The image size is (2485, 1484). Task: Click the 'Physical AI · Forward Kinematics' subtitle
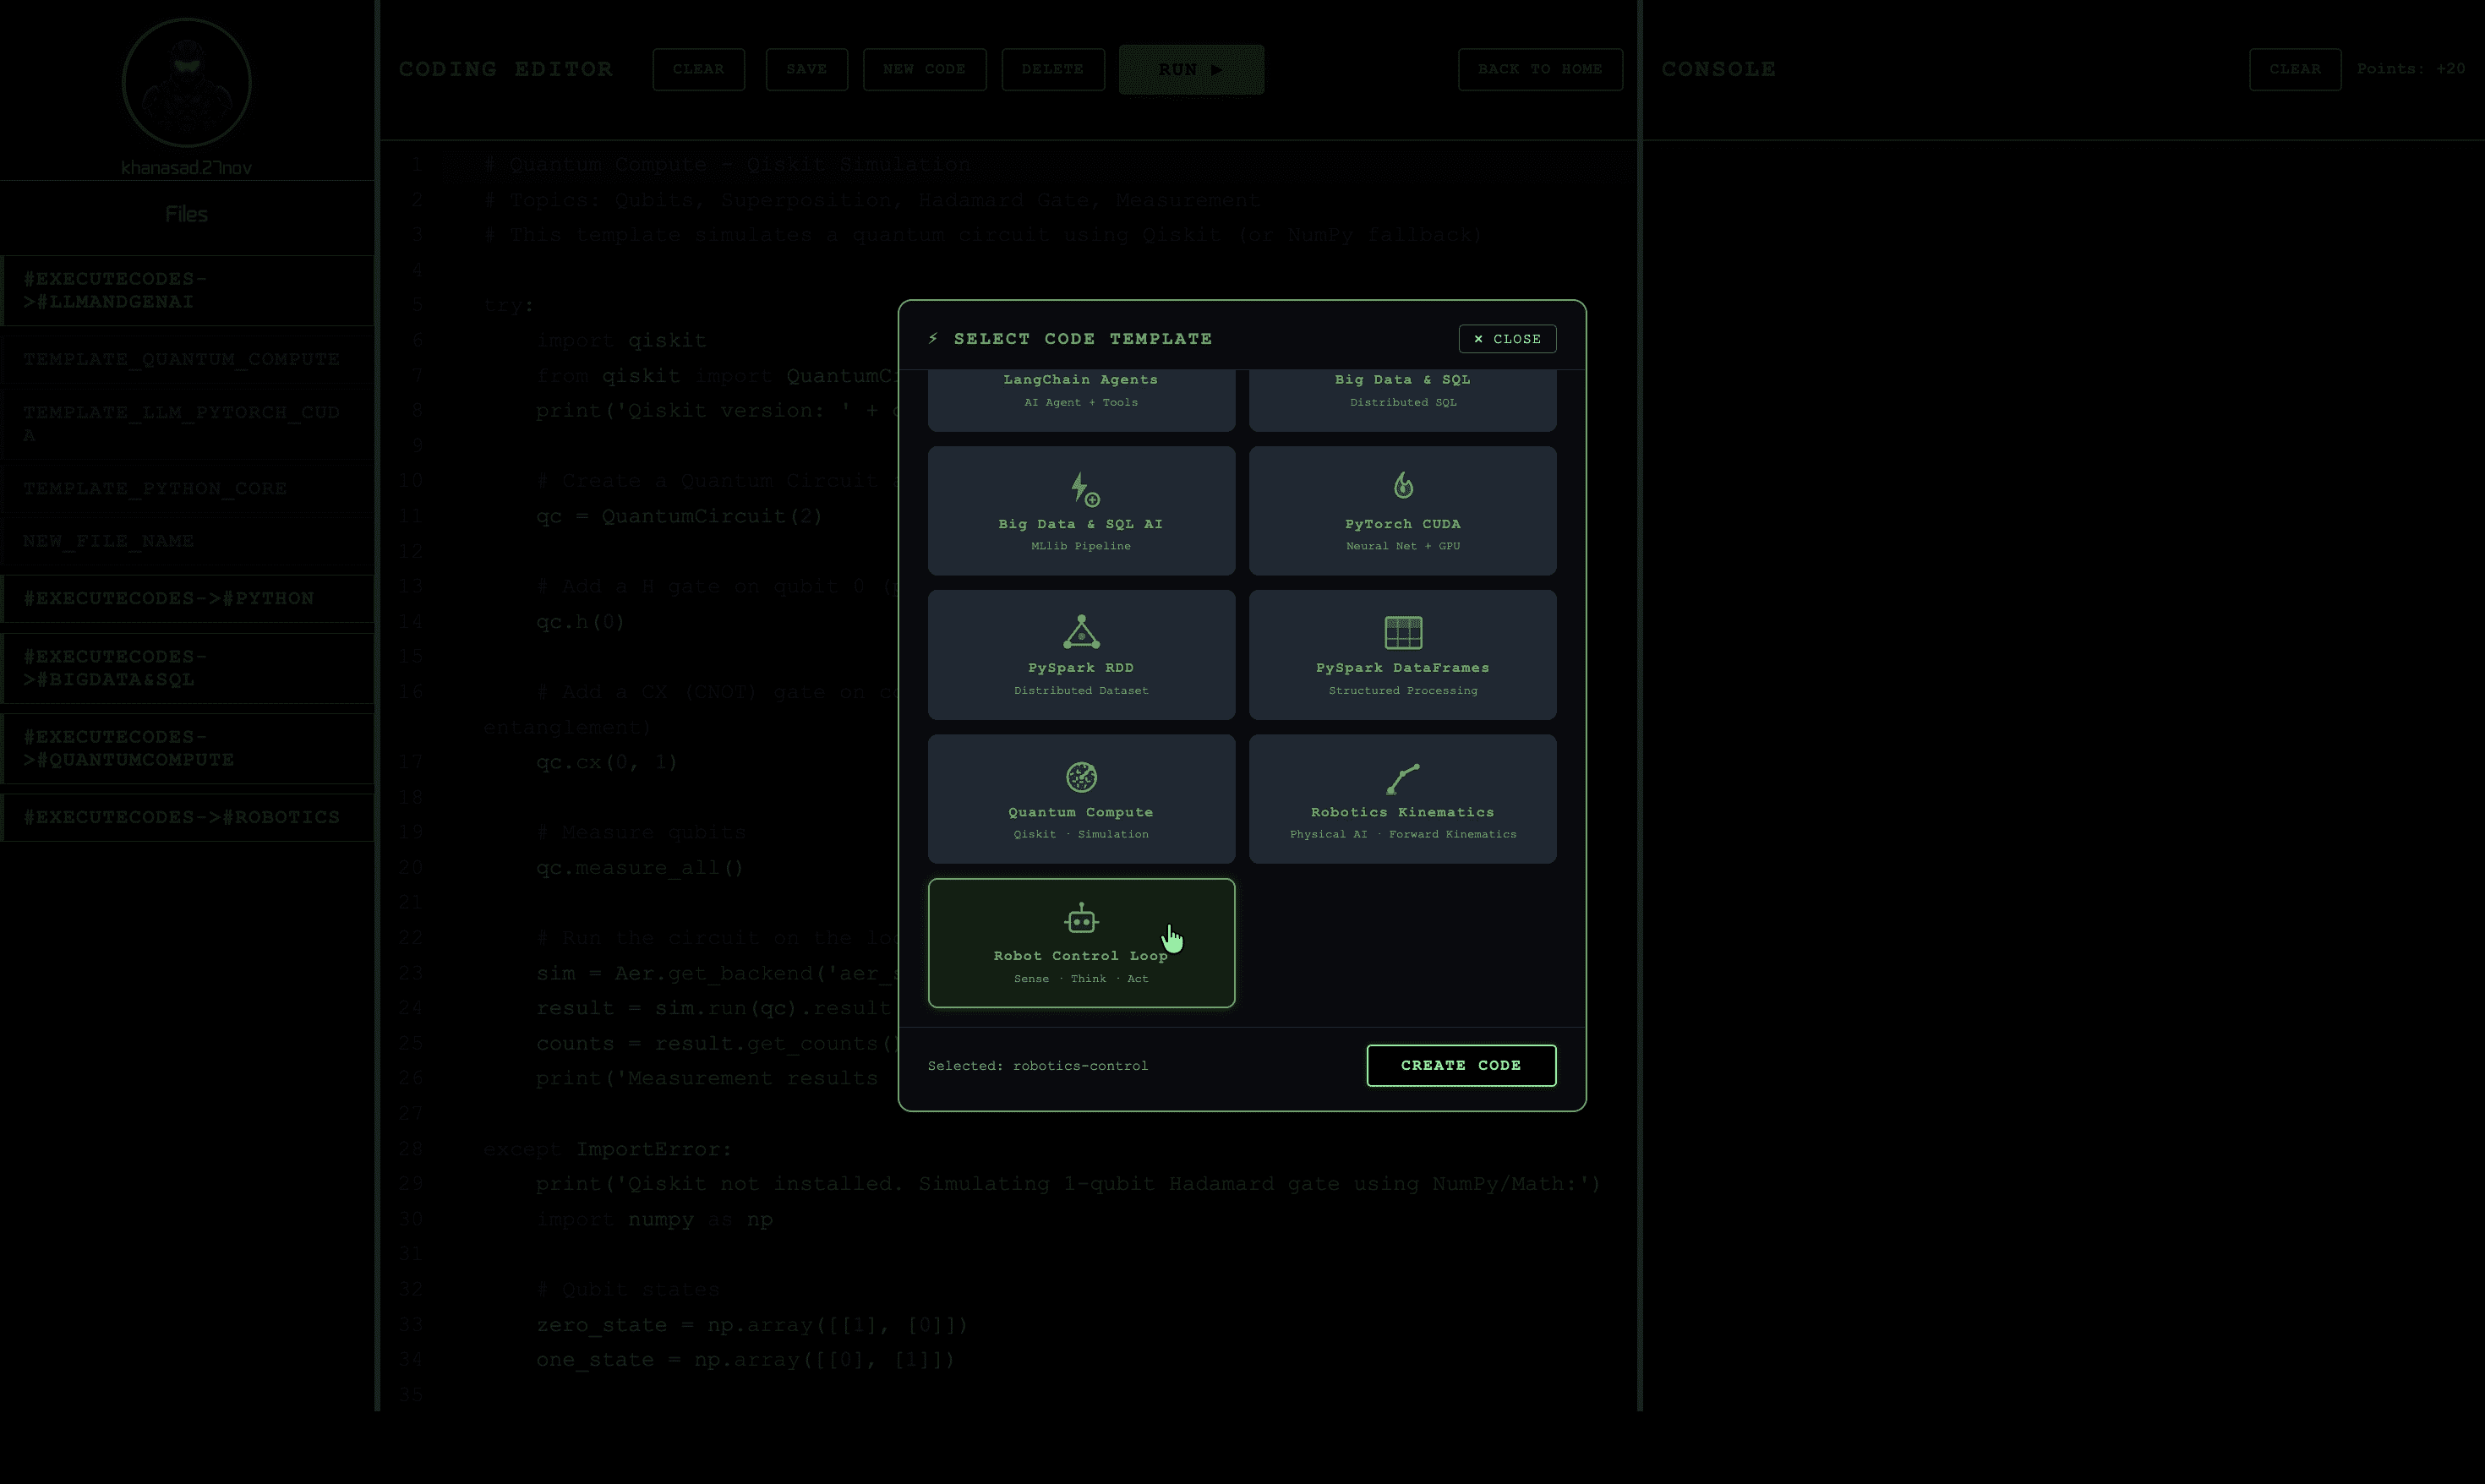click(x=1403, y=834)
